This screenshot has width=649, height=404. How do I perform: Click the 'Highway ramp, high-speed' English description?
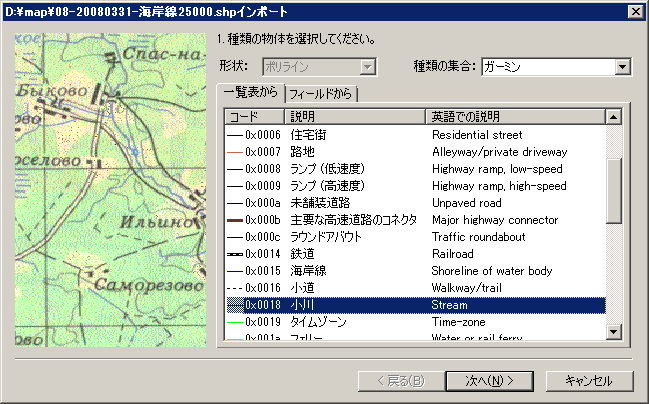pos(499,186)
